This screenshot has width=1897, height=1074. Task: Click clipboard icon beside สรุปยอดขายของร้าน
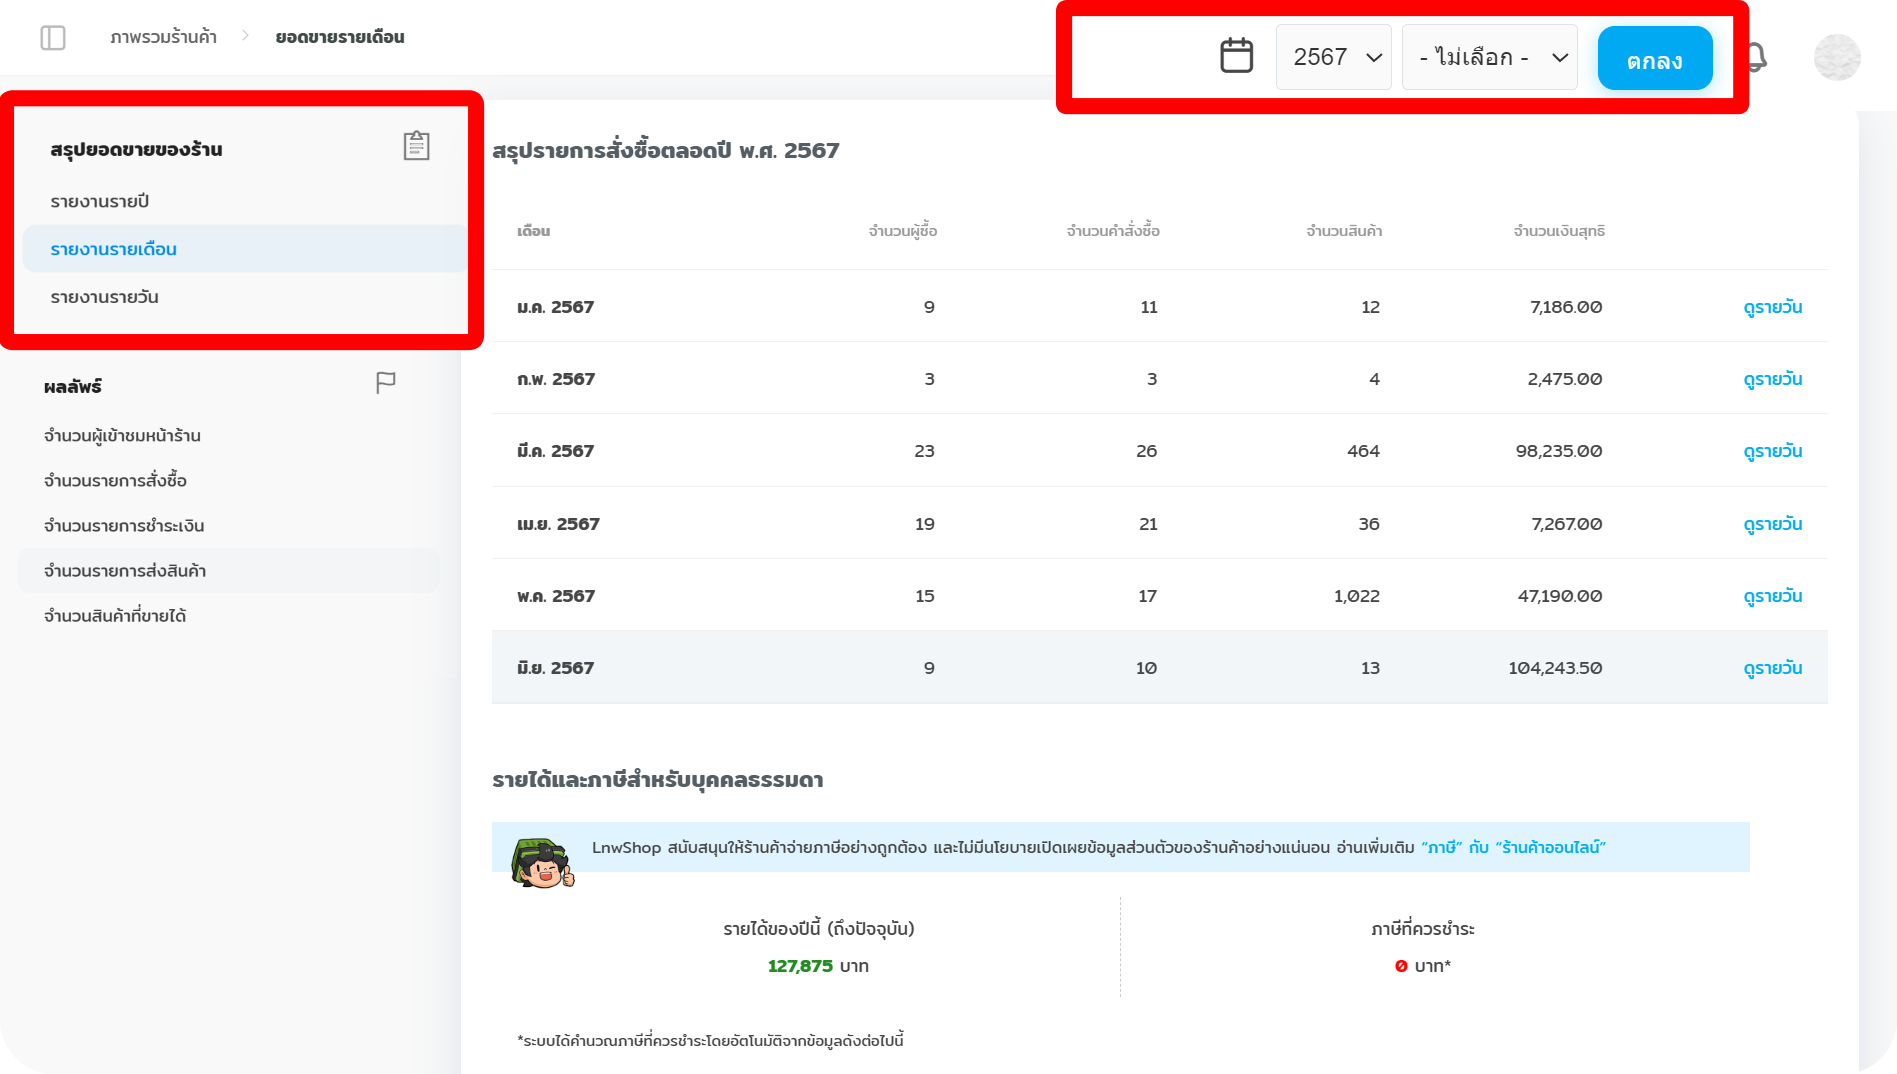click(416, 146)
